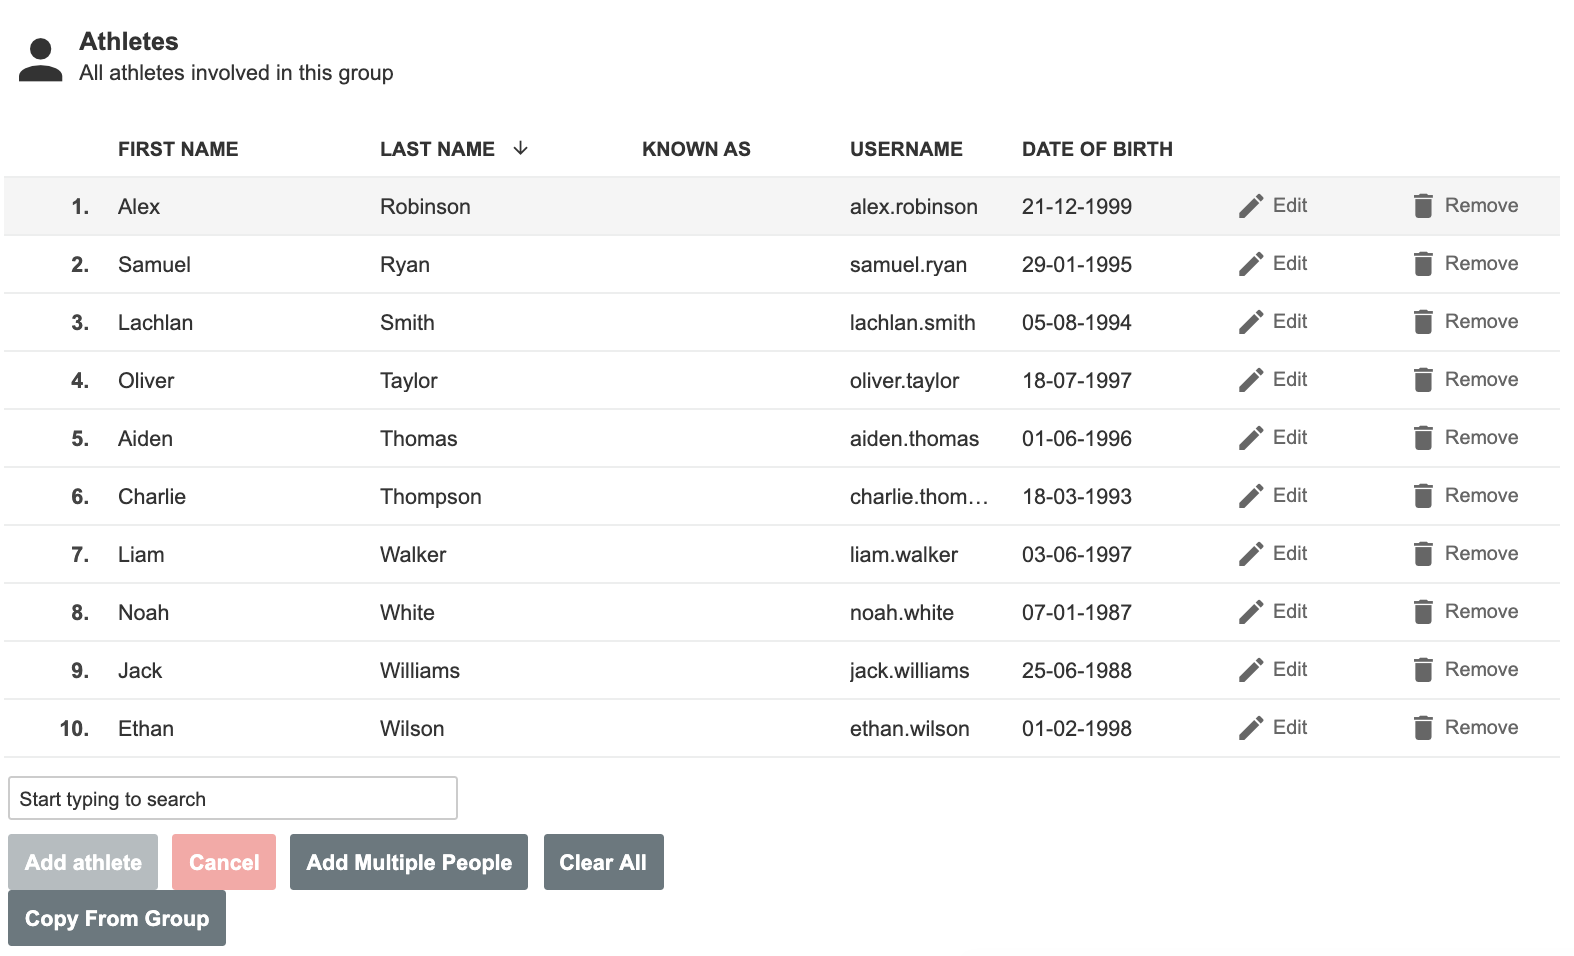1574x956 pixels.
Task: Click last name Thomas
Action: (418, 439)
